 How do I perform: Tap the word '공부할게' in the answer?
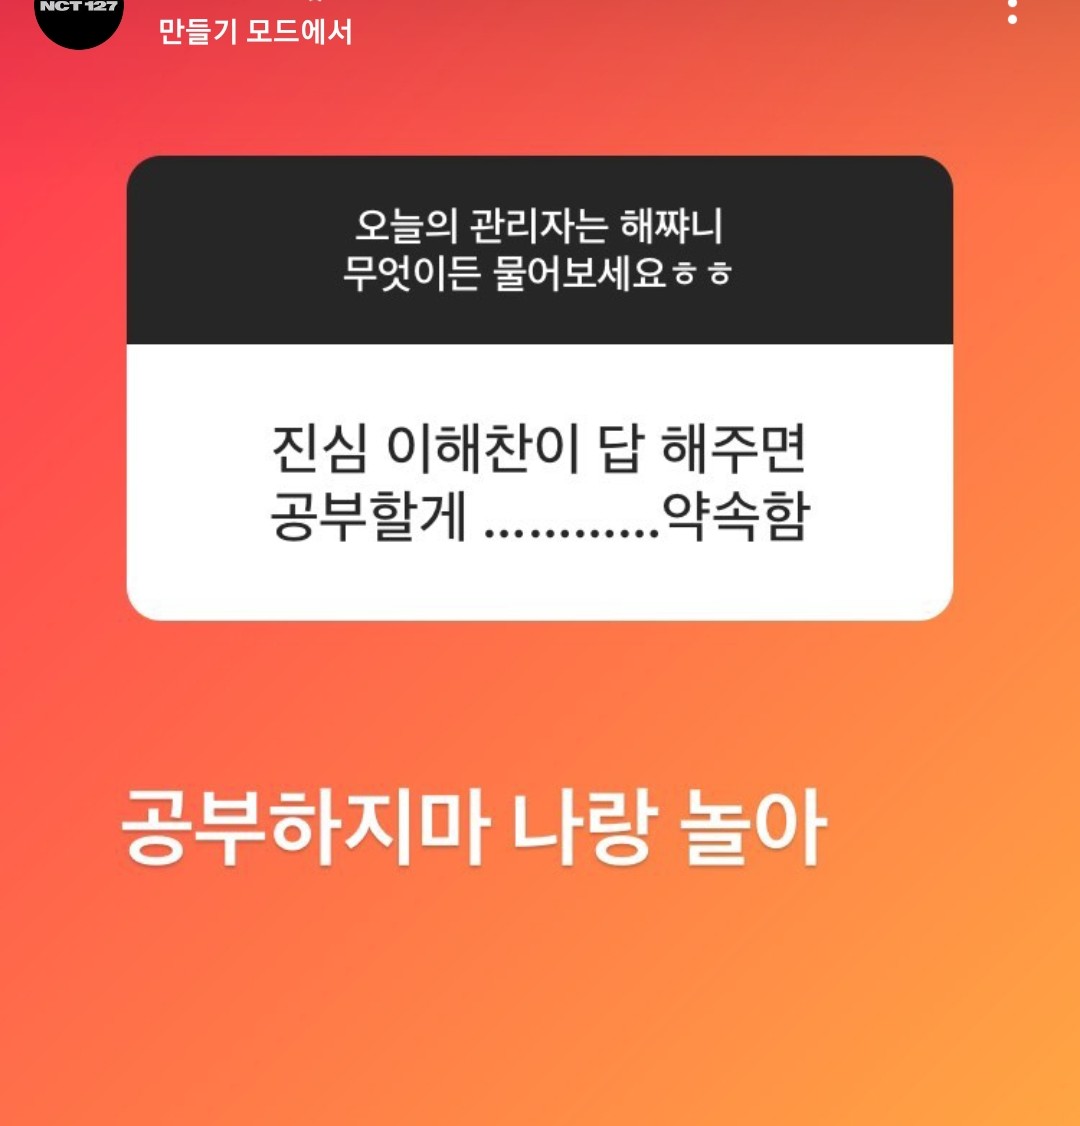368,516
